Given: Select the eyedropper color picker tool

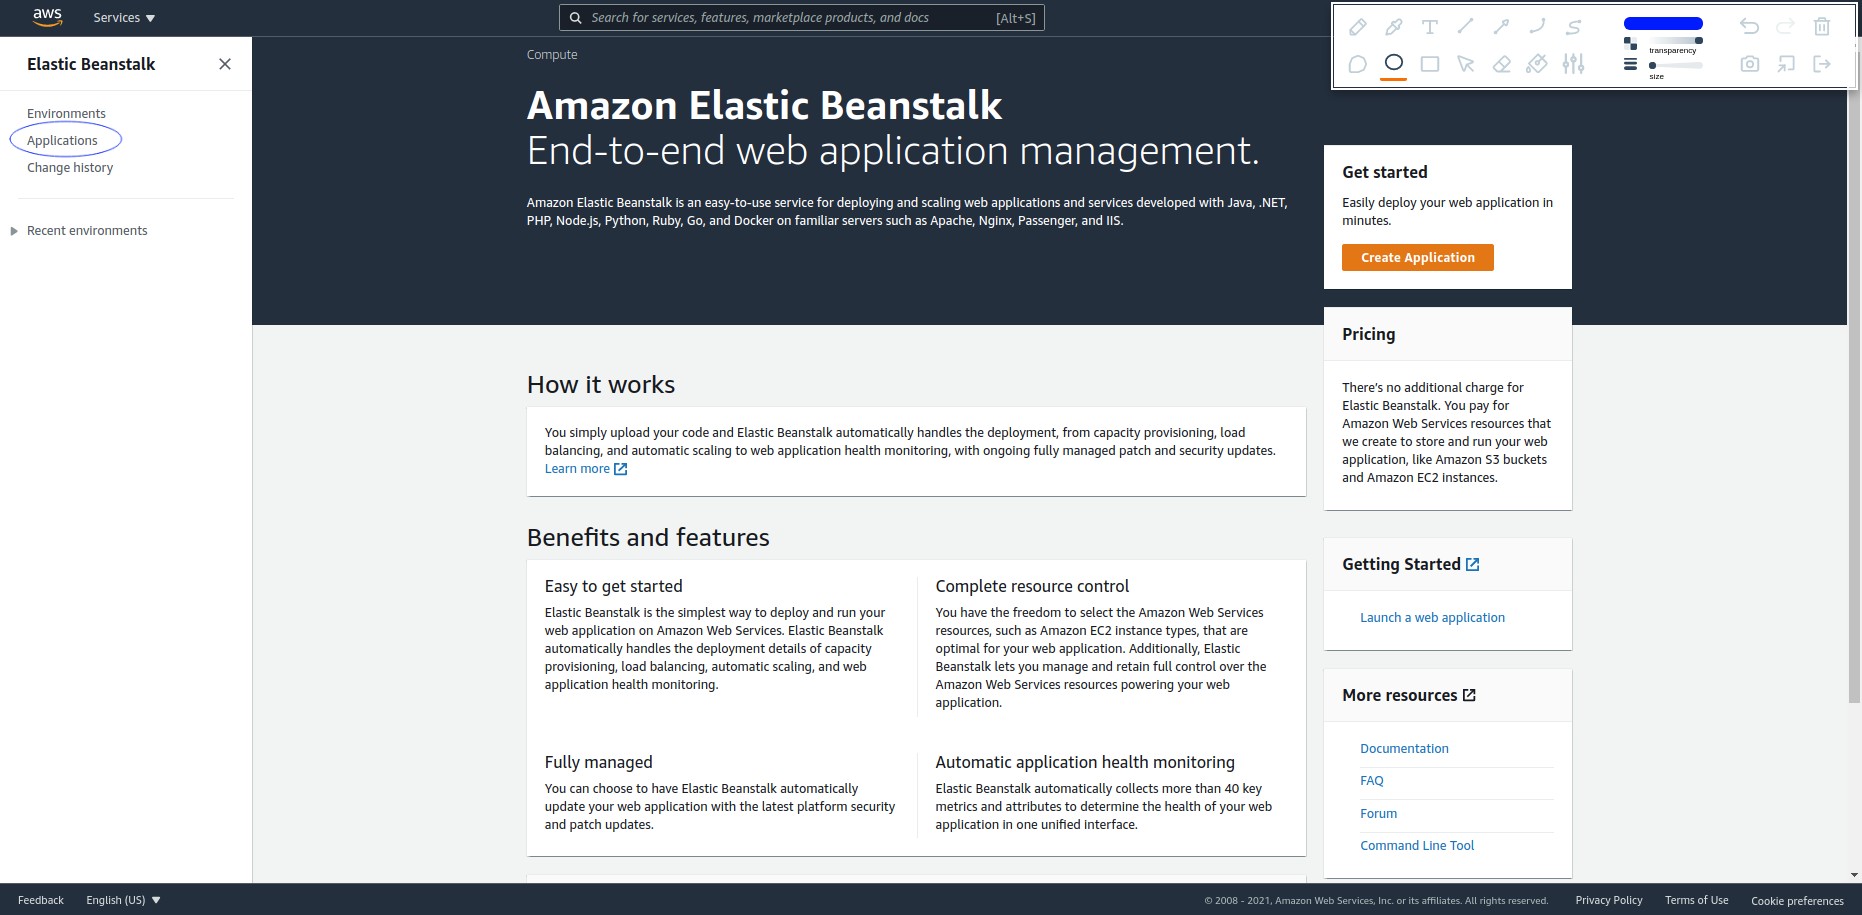Looking at the screenshot, I should pos(1393,27).
